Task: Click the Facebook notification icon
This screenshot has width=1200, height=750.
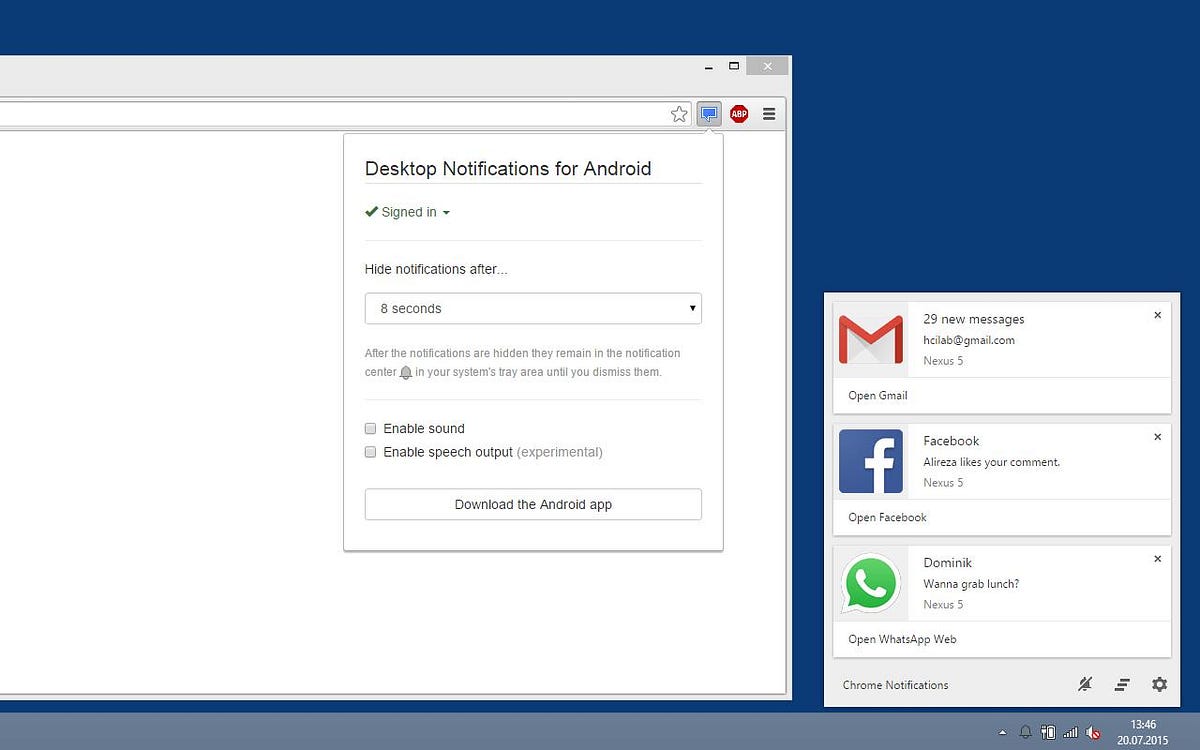Action: coord(870,461)
